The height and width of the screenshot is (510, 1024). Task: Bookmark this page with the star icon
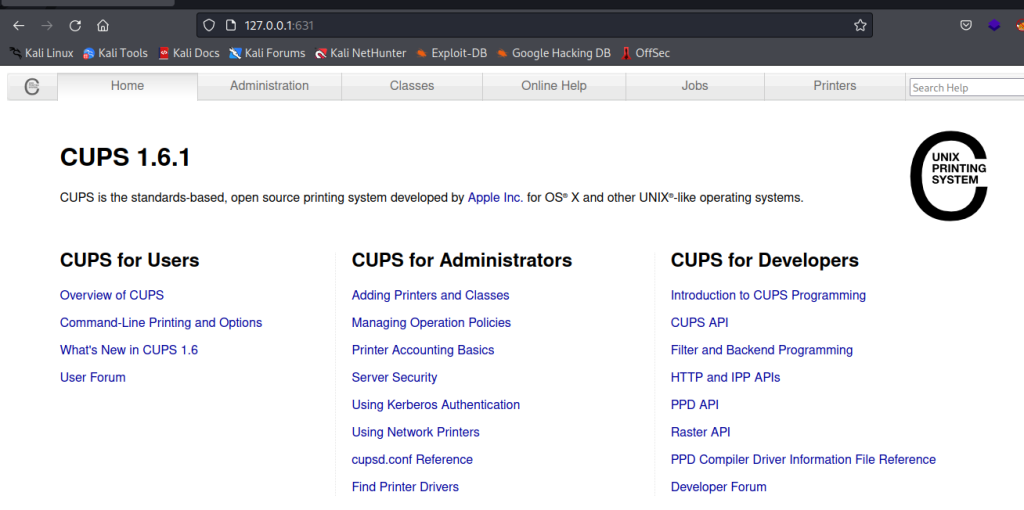click(859, 25)
